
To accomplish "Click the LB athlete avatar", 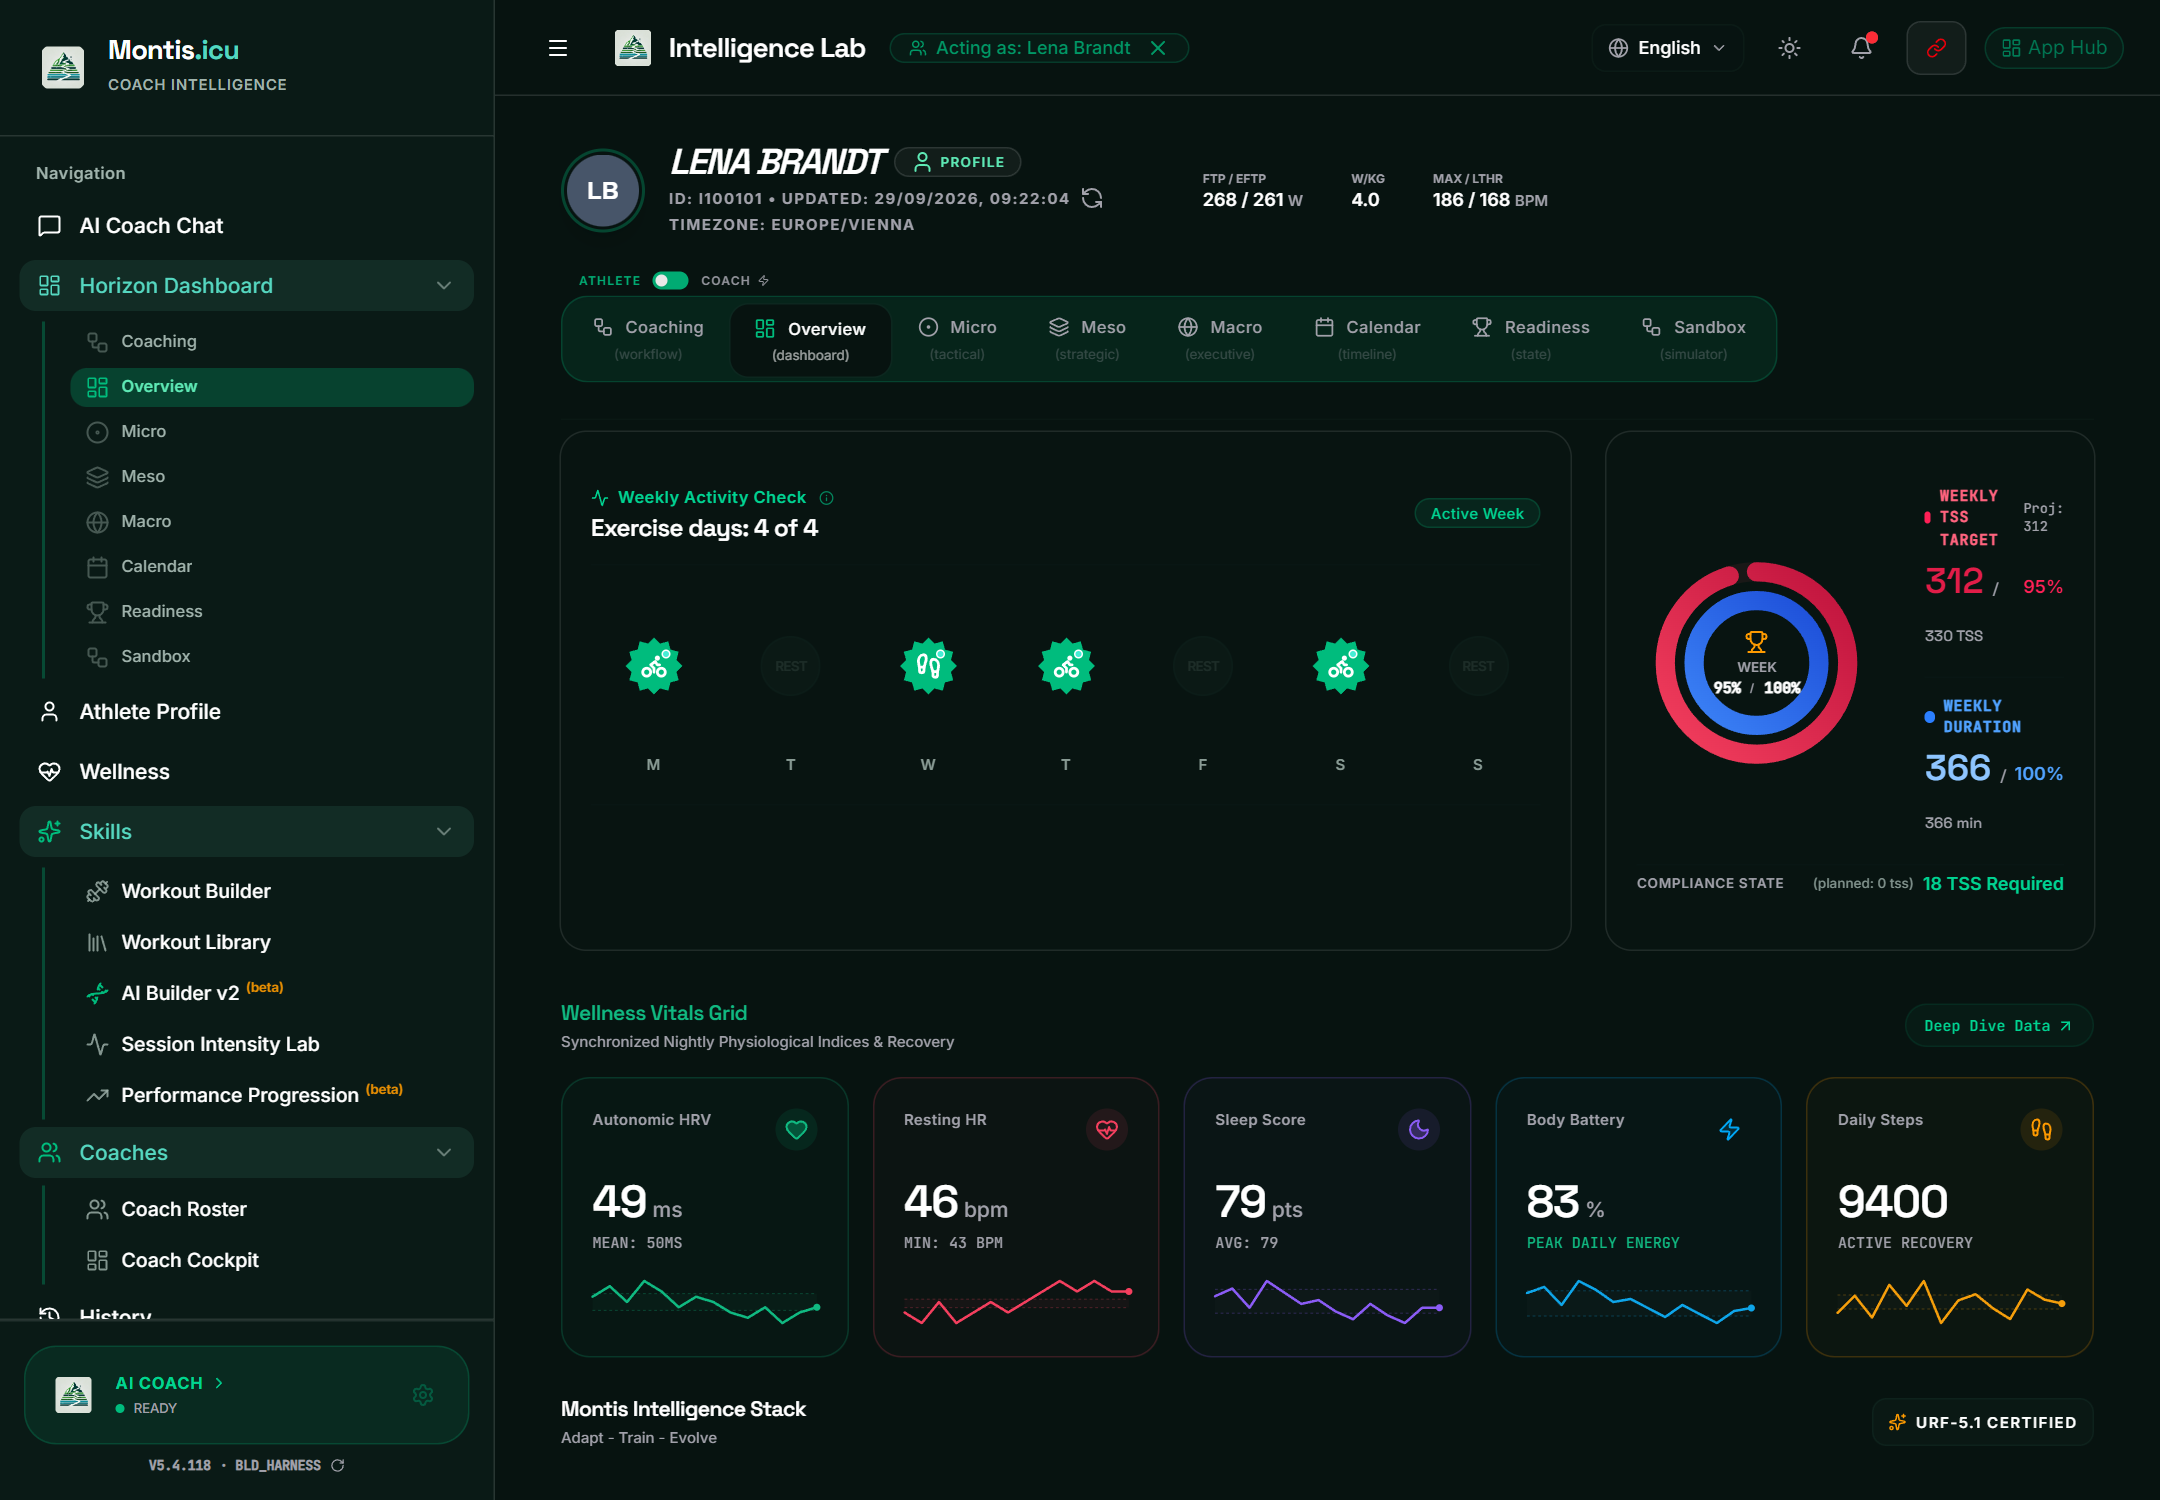I will (x=603, y=191).
